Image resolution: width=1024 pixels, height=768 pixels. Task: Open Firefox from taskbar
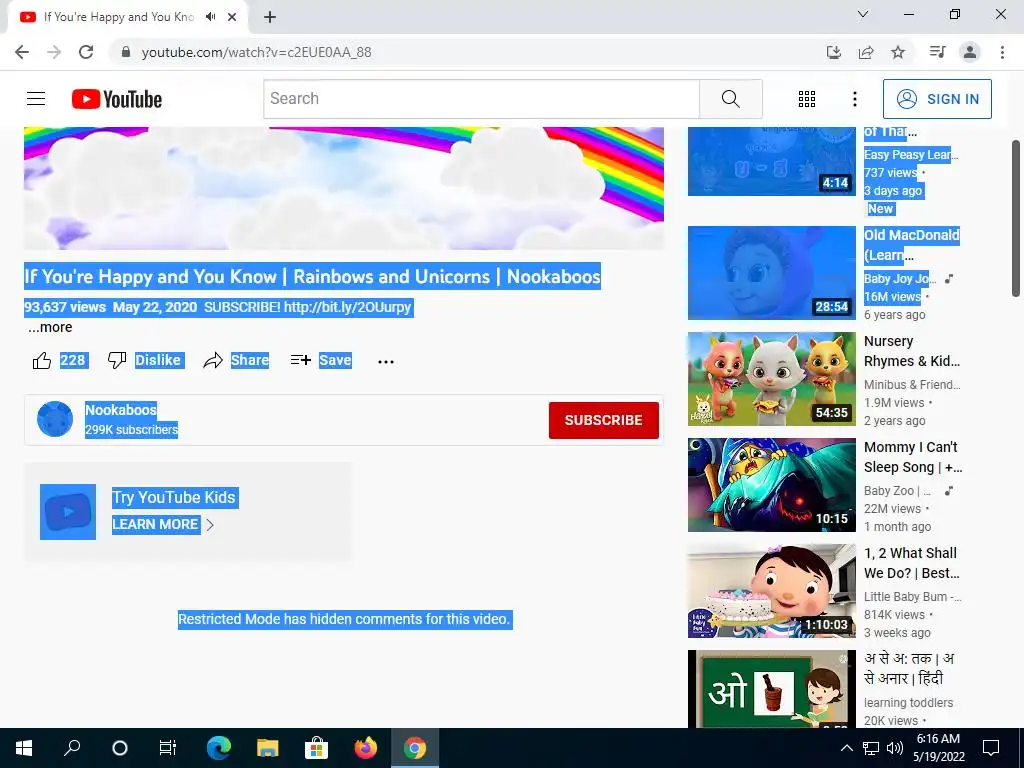coord(366,748)
